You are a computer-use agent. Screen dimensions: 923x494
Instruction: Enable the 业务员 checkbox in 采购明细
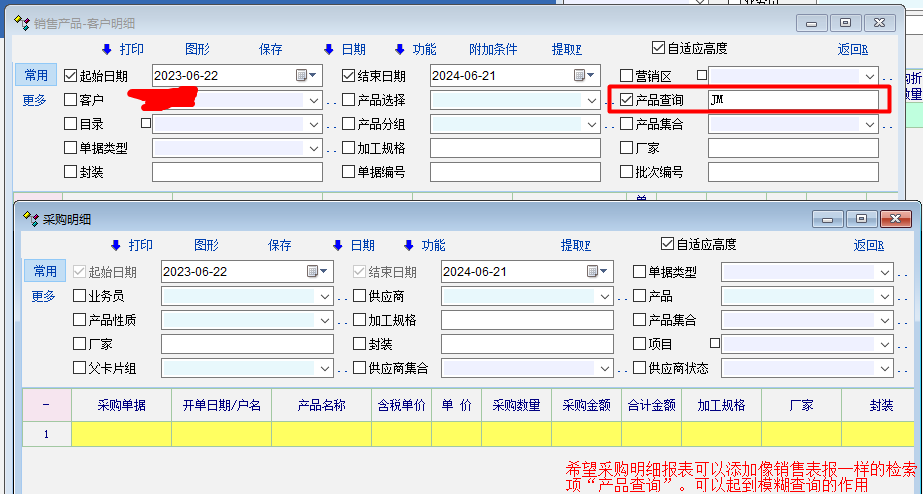click(80, 296)
